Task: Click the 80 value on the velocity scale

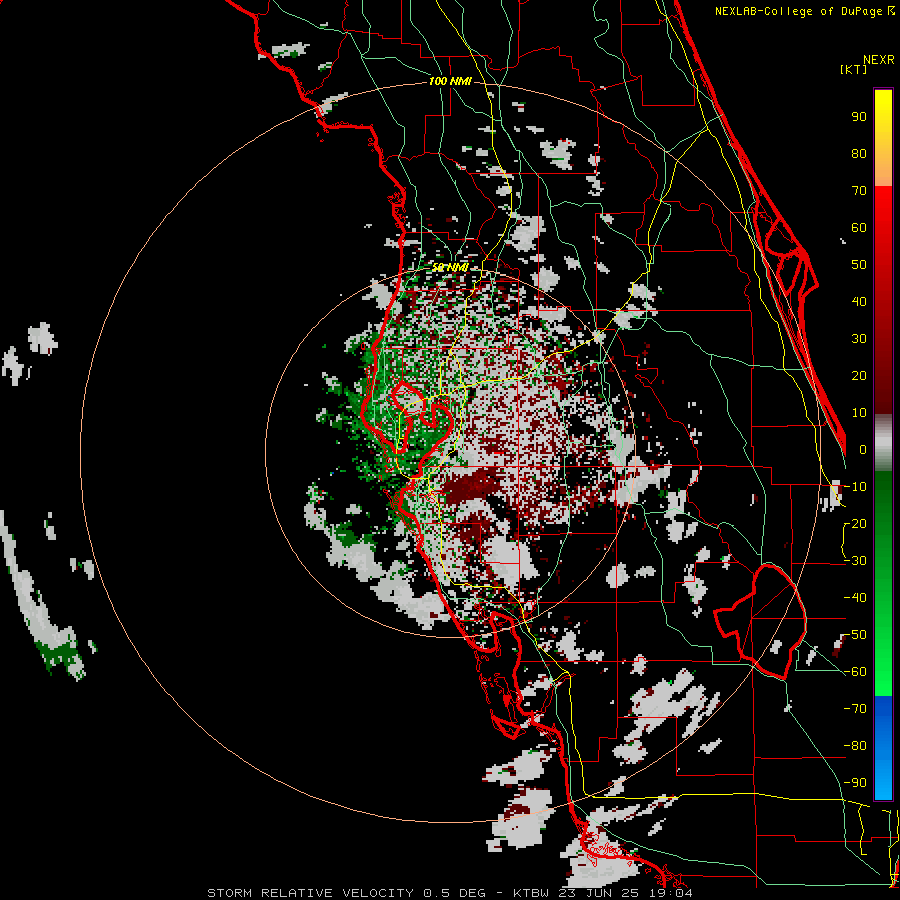Action: click(x=859, y=153)
